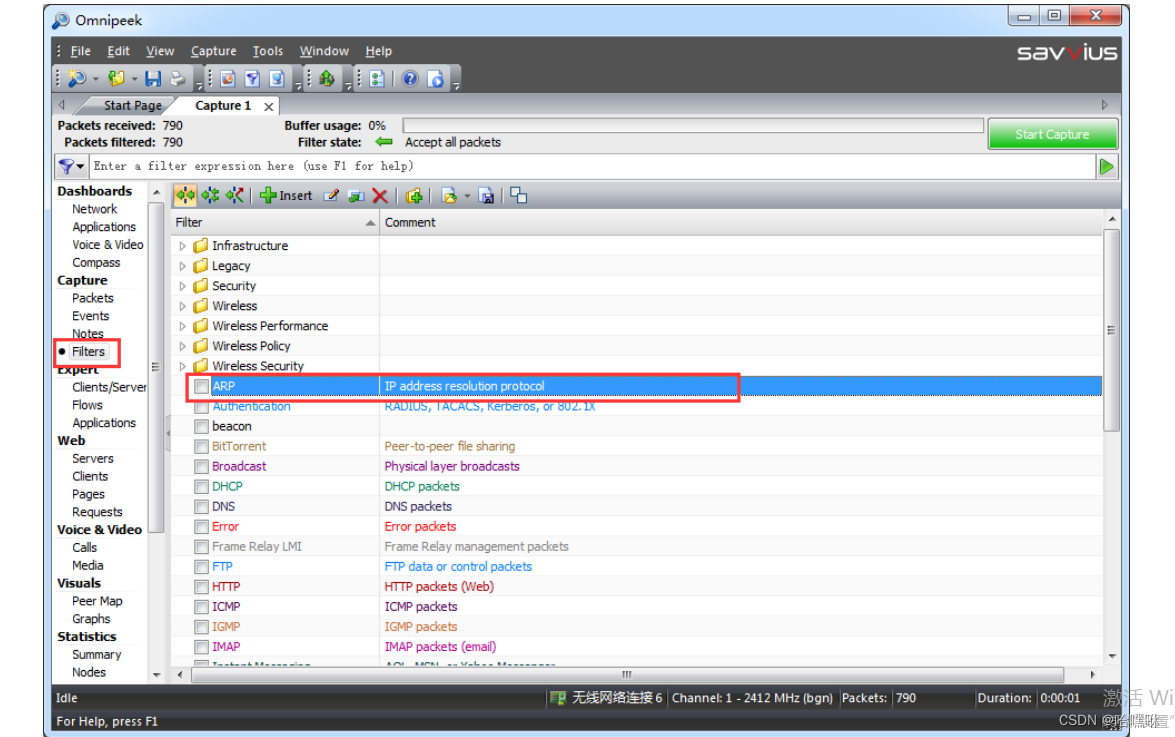Click the New Capture magnifier icon

[76, 78]
